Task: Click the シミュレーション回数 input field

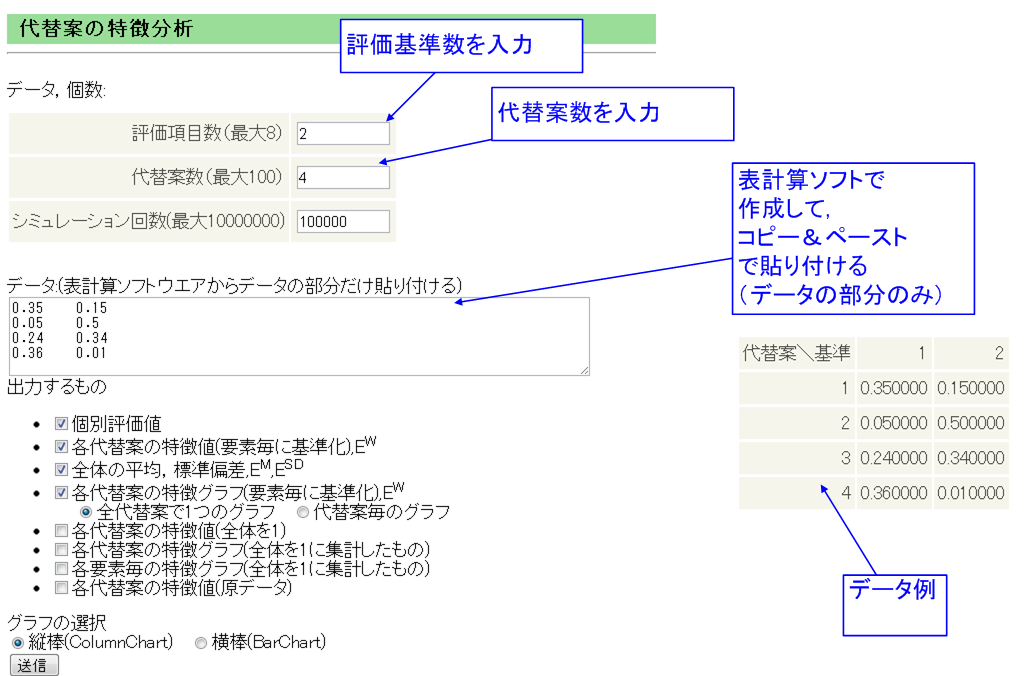Action: pyautogui.click(x=342, y=221)
